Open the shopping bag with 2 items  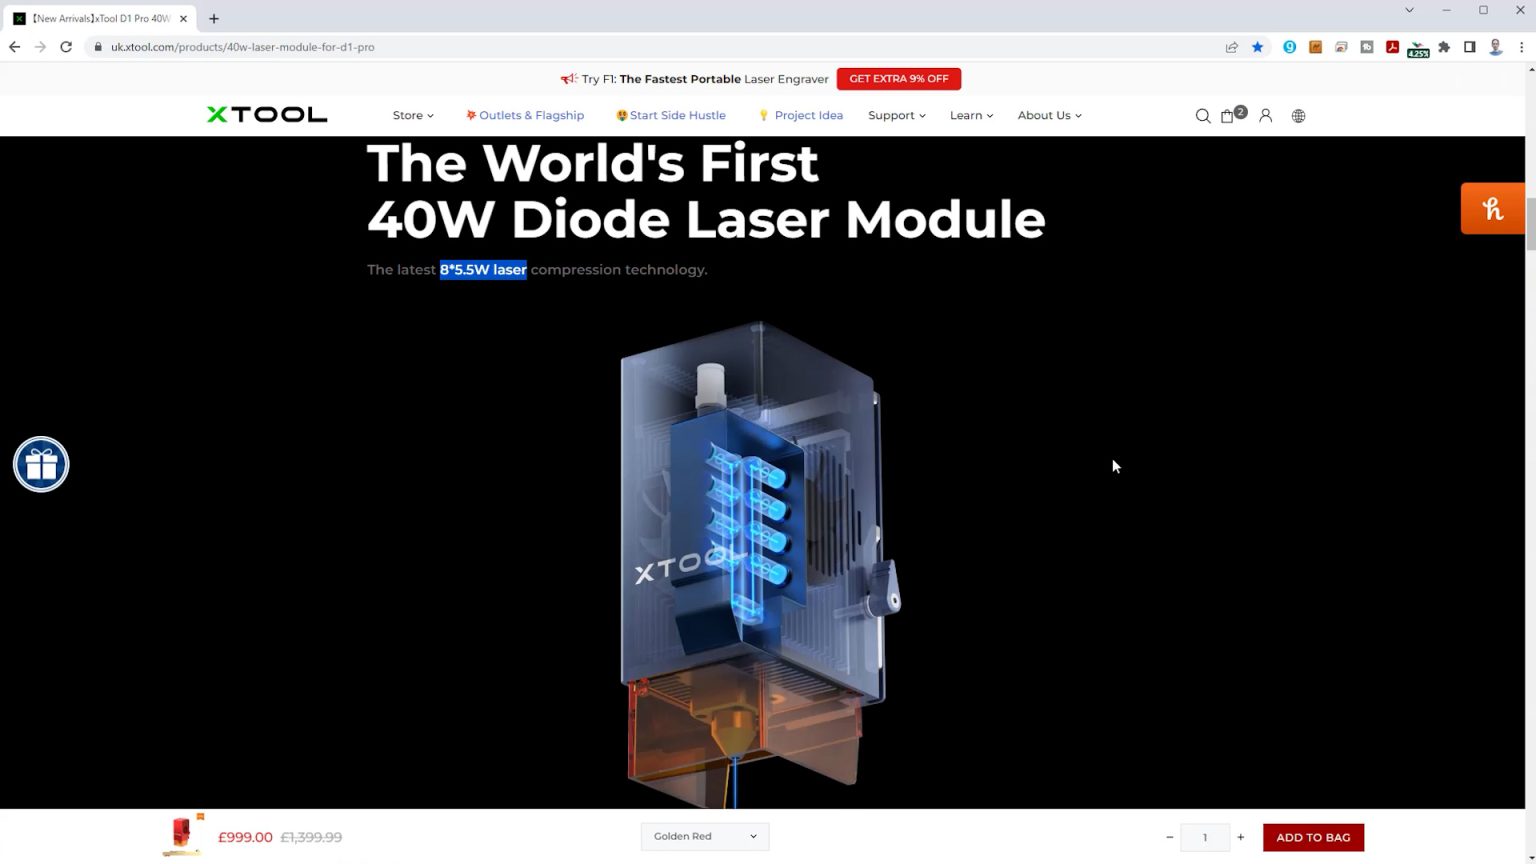coord(1229,116)
